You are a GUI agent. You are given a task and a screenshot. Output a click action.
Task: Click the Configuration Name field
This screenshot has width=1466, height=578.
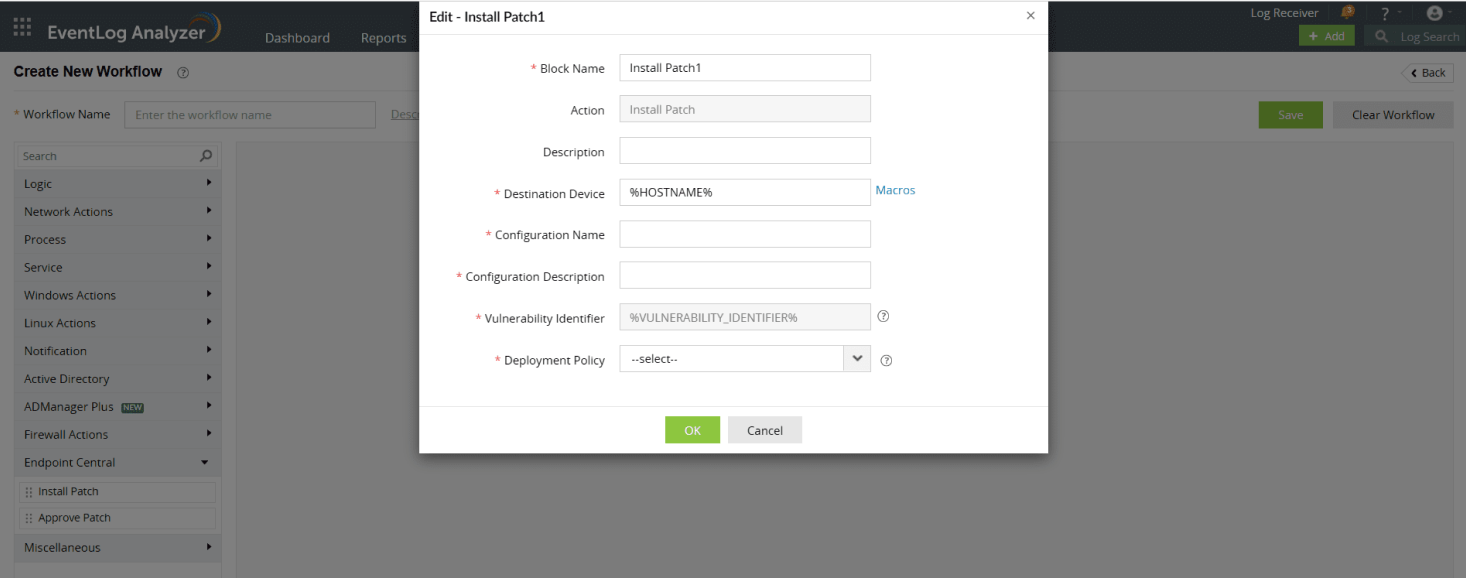click(x=745, y=234)
